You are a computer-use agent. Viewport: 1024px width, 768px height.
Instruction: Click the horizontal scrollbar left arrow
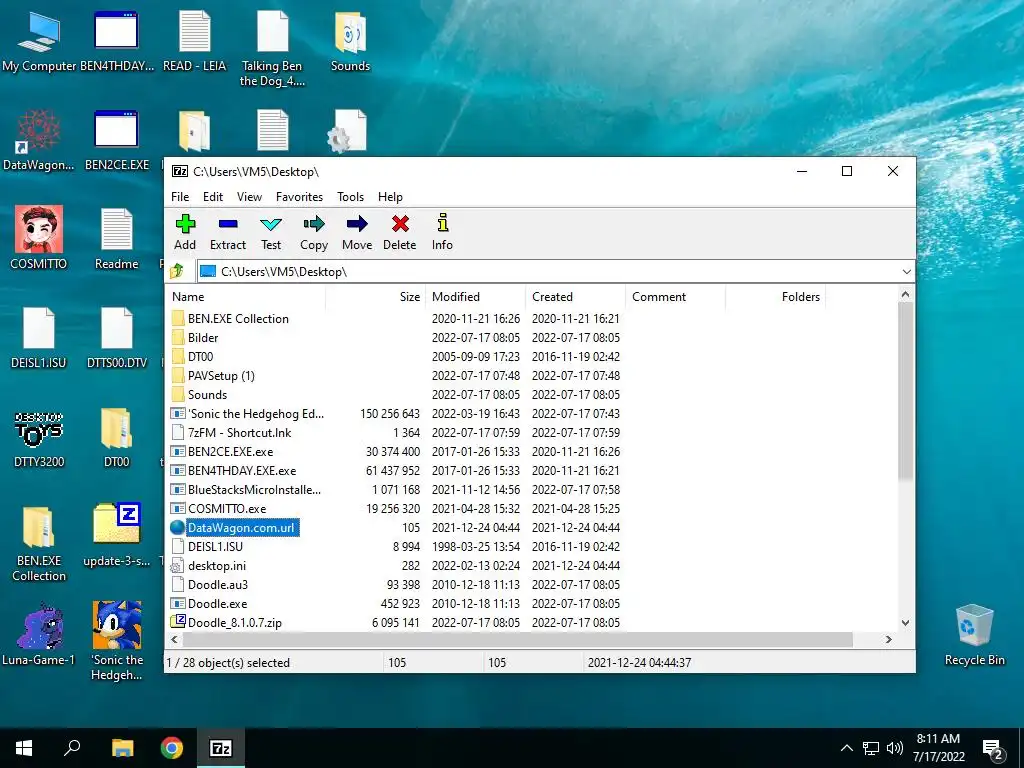click(x=174, y=639)
